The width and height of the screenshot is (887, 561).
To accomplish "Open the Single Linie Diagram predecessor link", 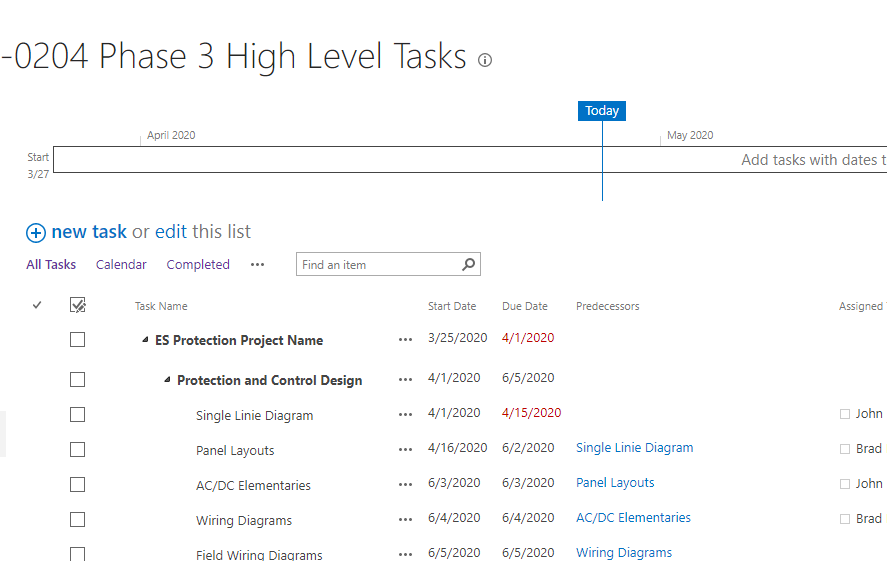I will pyautogui.click(x=634, y=448).
